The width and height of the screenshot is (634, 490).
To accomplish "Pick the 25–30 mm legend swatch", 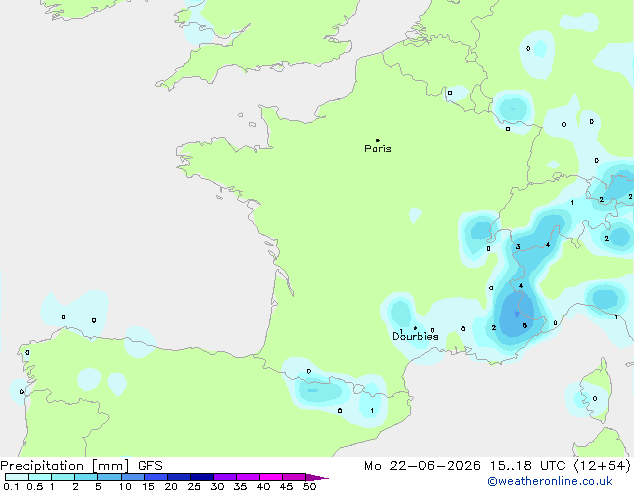I will (x=201, y=477).
